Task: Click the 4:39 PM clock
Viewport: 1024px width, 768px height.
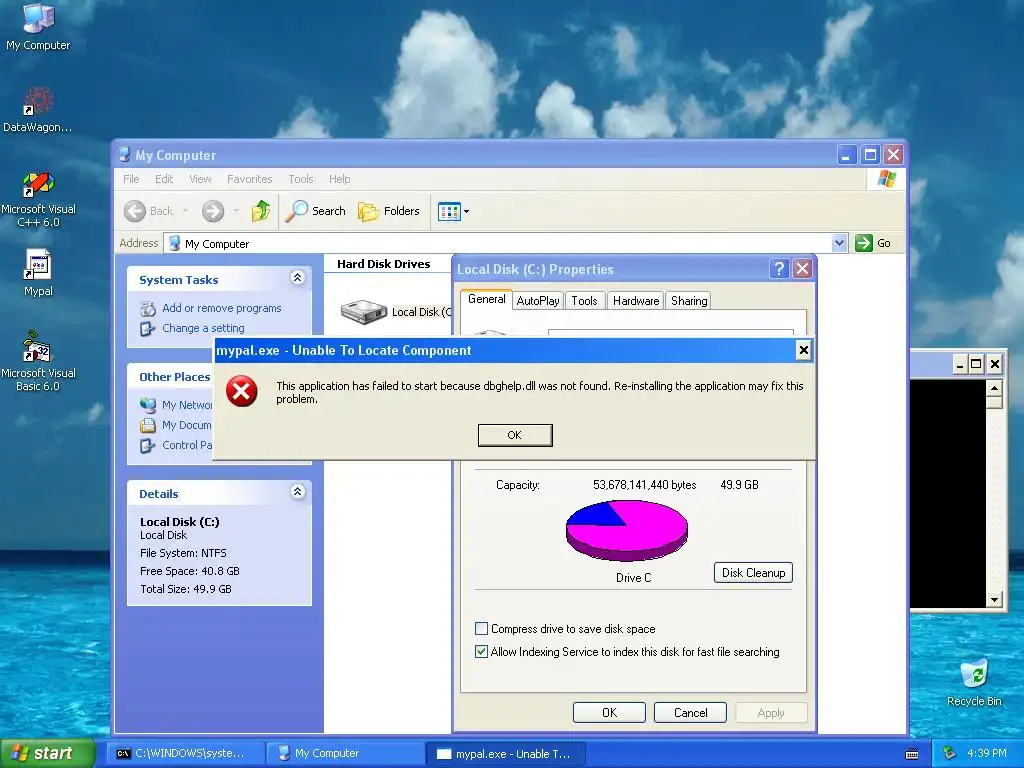Action: point(987,754)
